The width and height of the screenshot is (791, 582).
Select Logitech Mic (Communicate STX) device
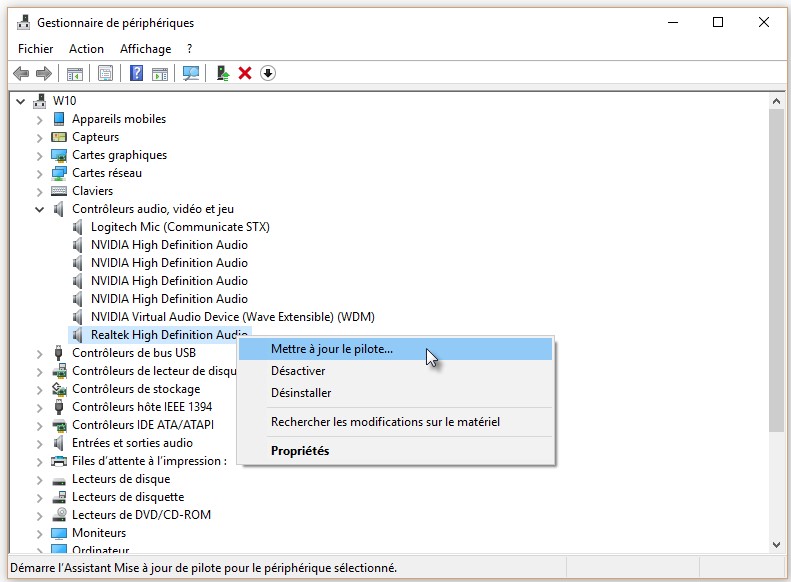pos(180,227)
